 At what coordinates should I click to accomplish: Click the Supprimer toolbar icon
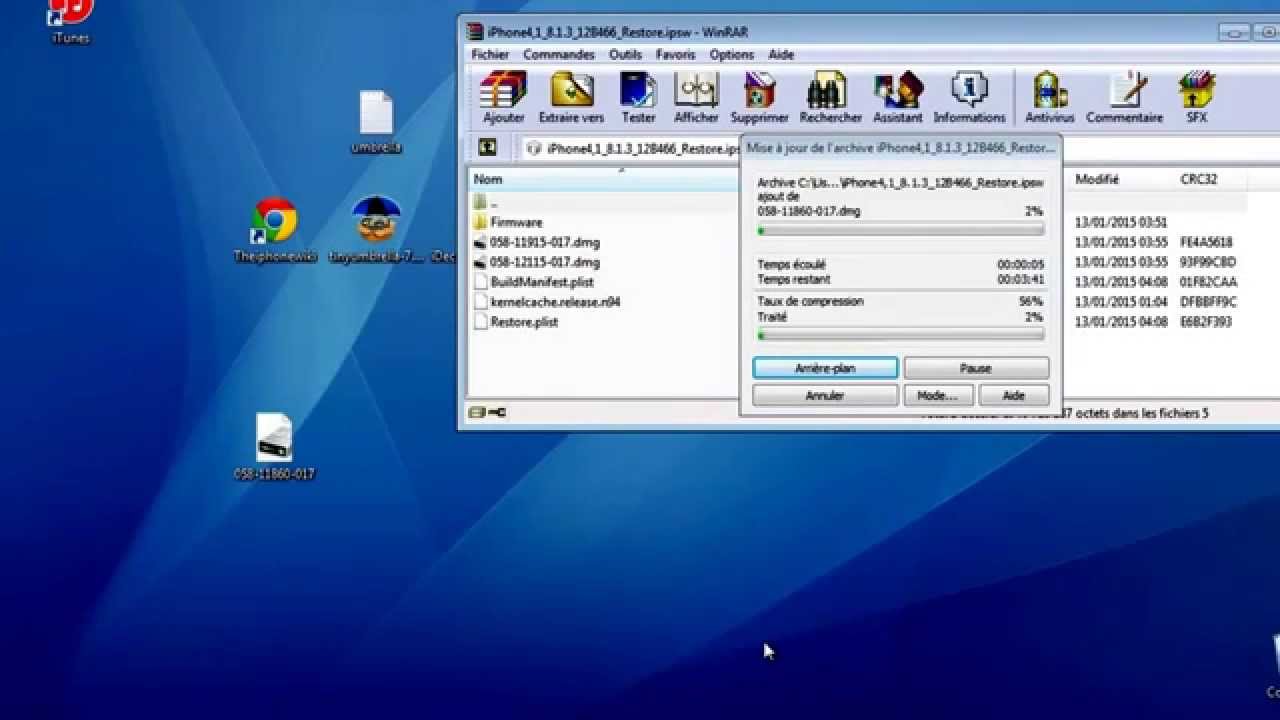(x=759, y=97)
